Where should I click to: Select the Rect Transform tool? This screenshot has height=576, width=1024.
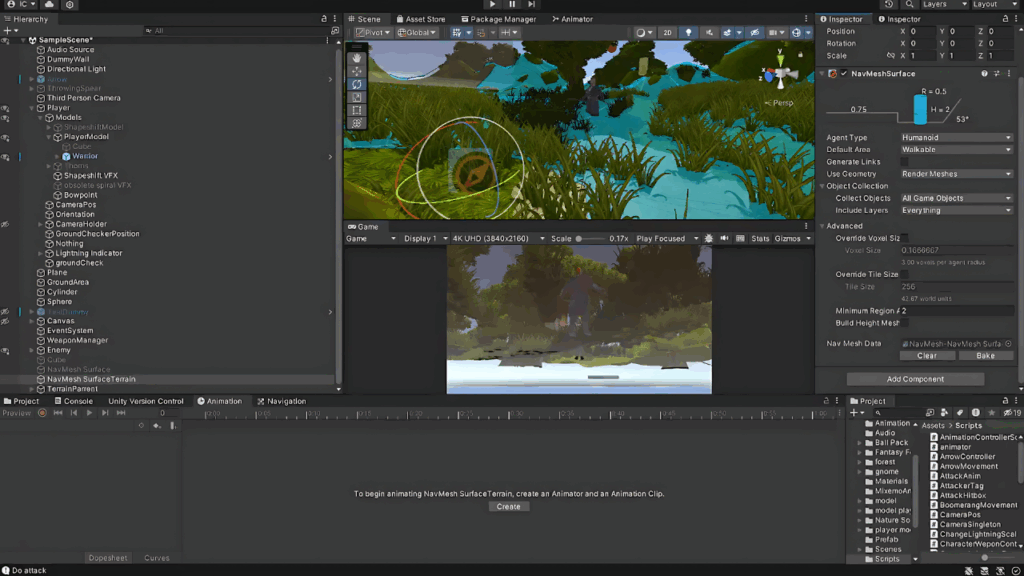pos(356,109)
